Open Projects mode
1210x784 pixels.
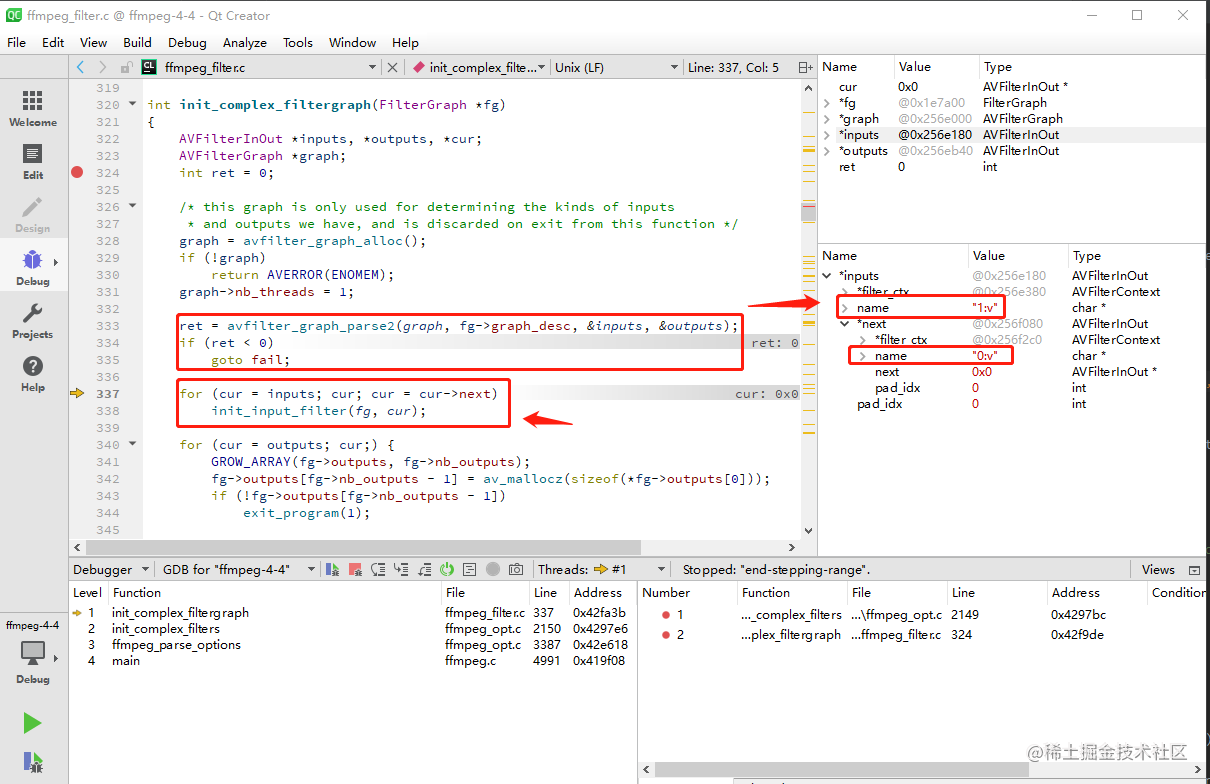click(x=33, y=320)
